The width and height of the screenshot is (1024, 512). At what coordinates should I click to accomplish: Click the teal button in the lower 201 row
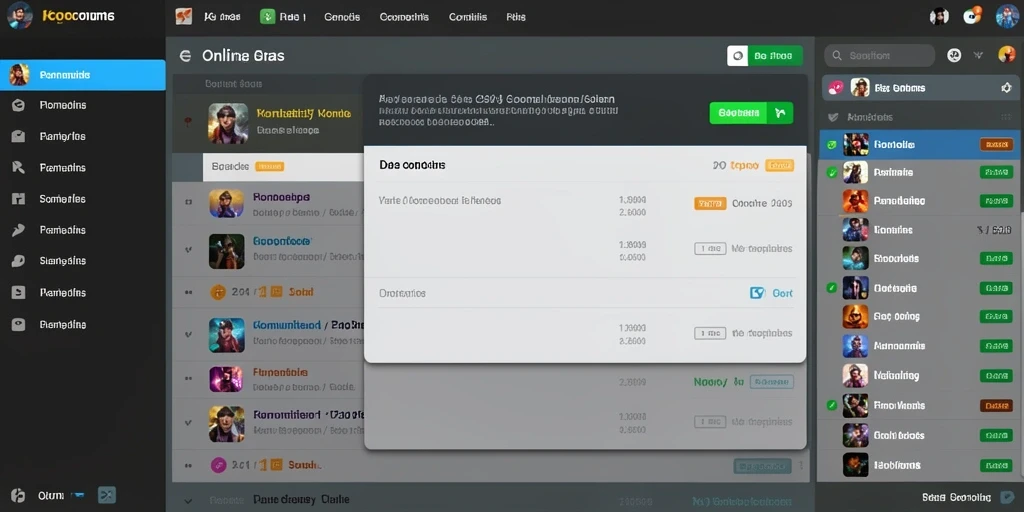(762, 466)
